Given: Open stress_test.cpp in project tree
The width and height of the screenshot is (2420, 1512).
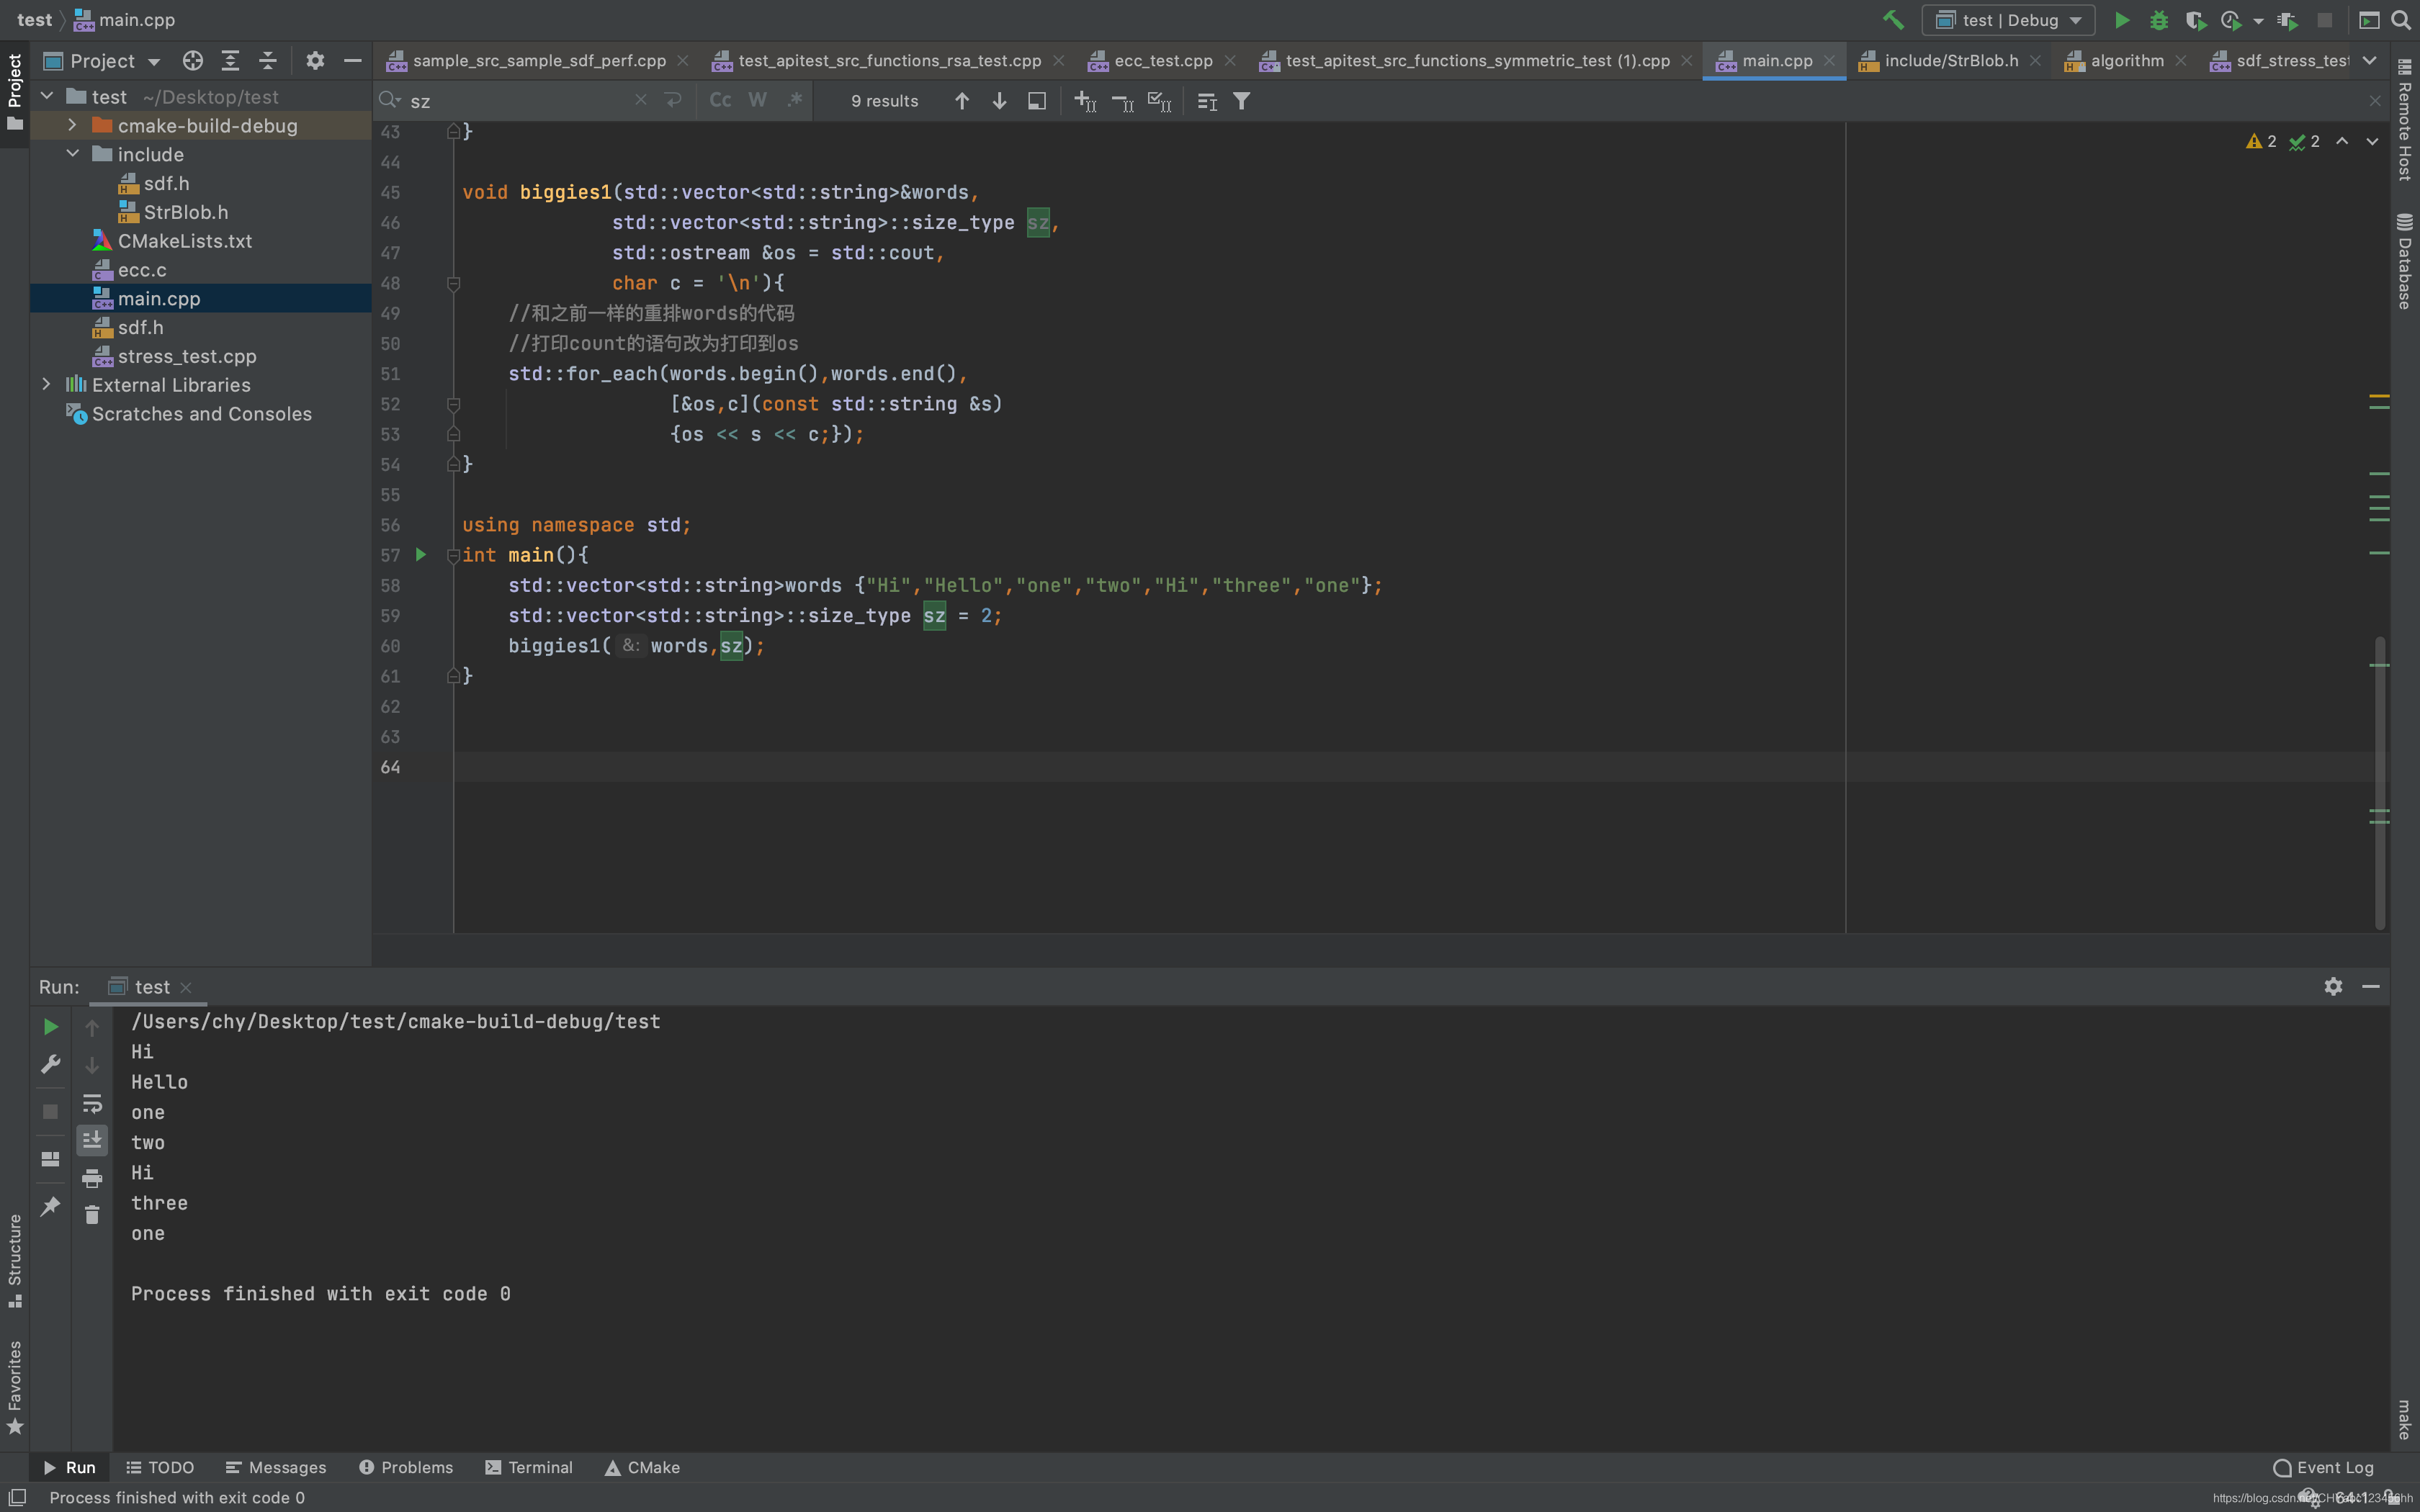Looking at the screenshot, I should click(187, 357).
